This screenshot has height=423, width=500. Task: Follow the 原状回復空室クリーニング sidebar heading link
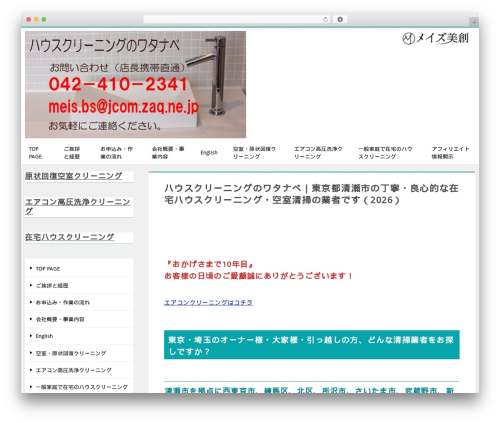click(74, 176)
